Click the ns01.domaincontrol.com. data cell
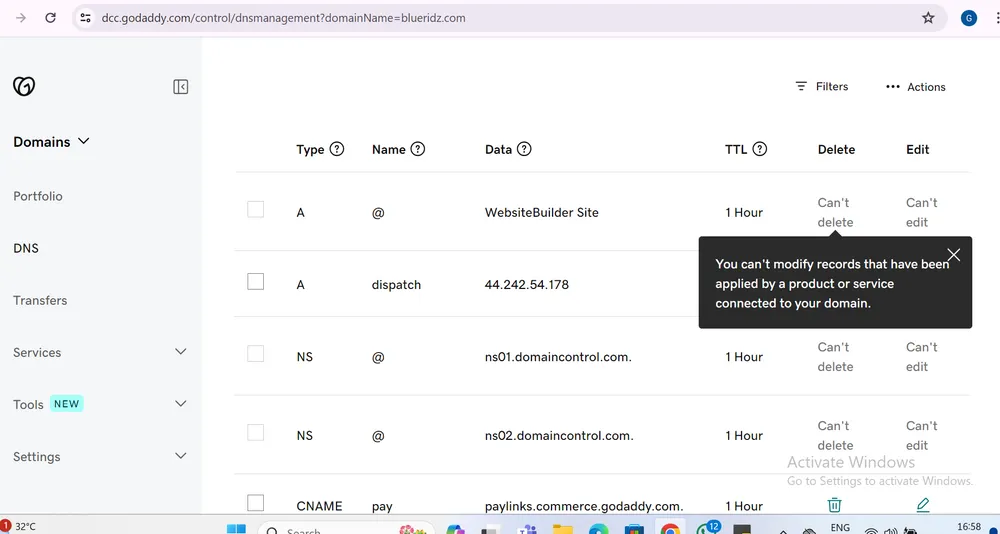This screenshot has height=534, width=1000. (558, 357)
